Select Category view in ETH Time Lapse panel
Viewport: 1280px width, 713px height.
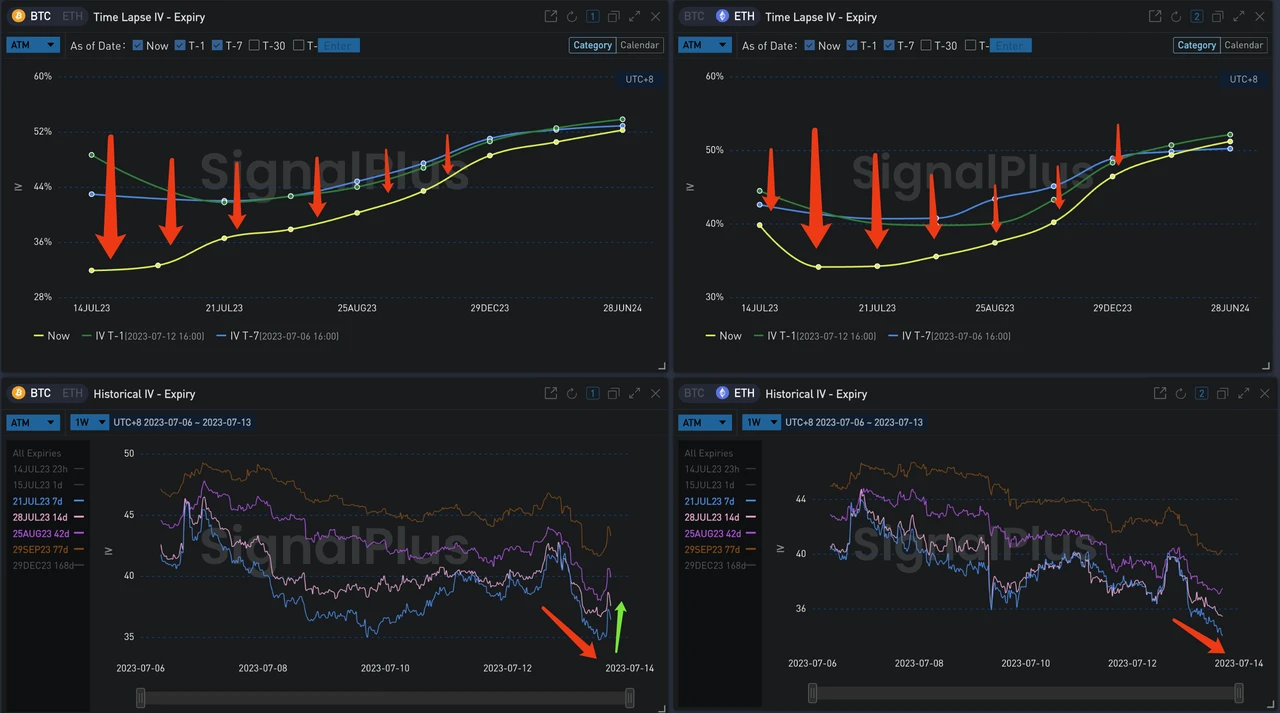click(1196, 45)
